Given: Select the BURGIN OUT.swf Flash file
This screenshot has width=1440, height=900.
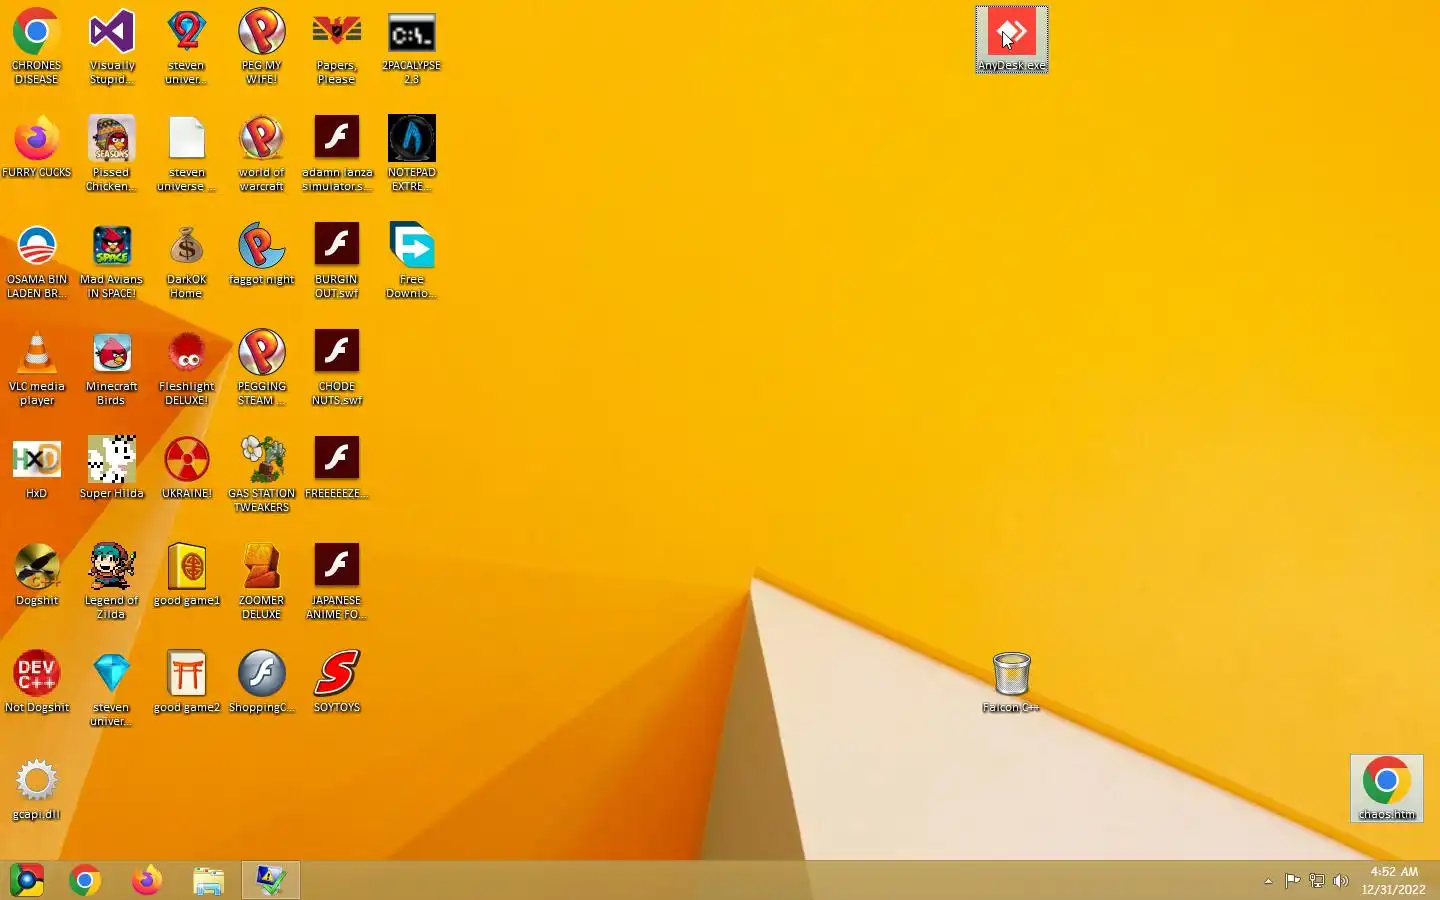Looking at the screenshot, I should click(x=337, y=260).
